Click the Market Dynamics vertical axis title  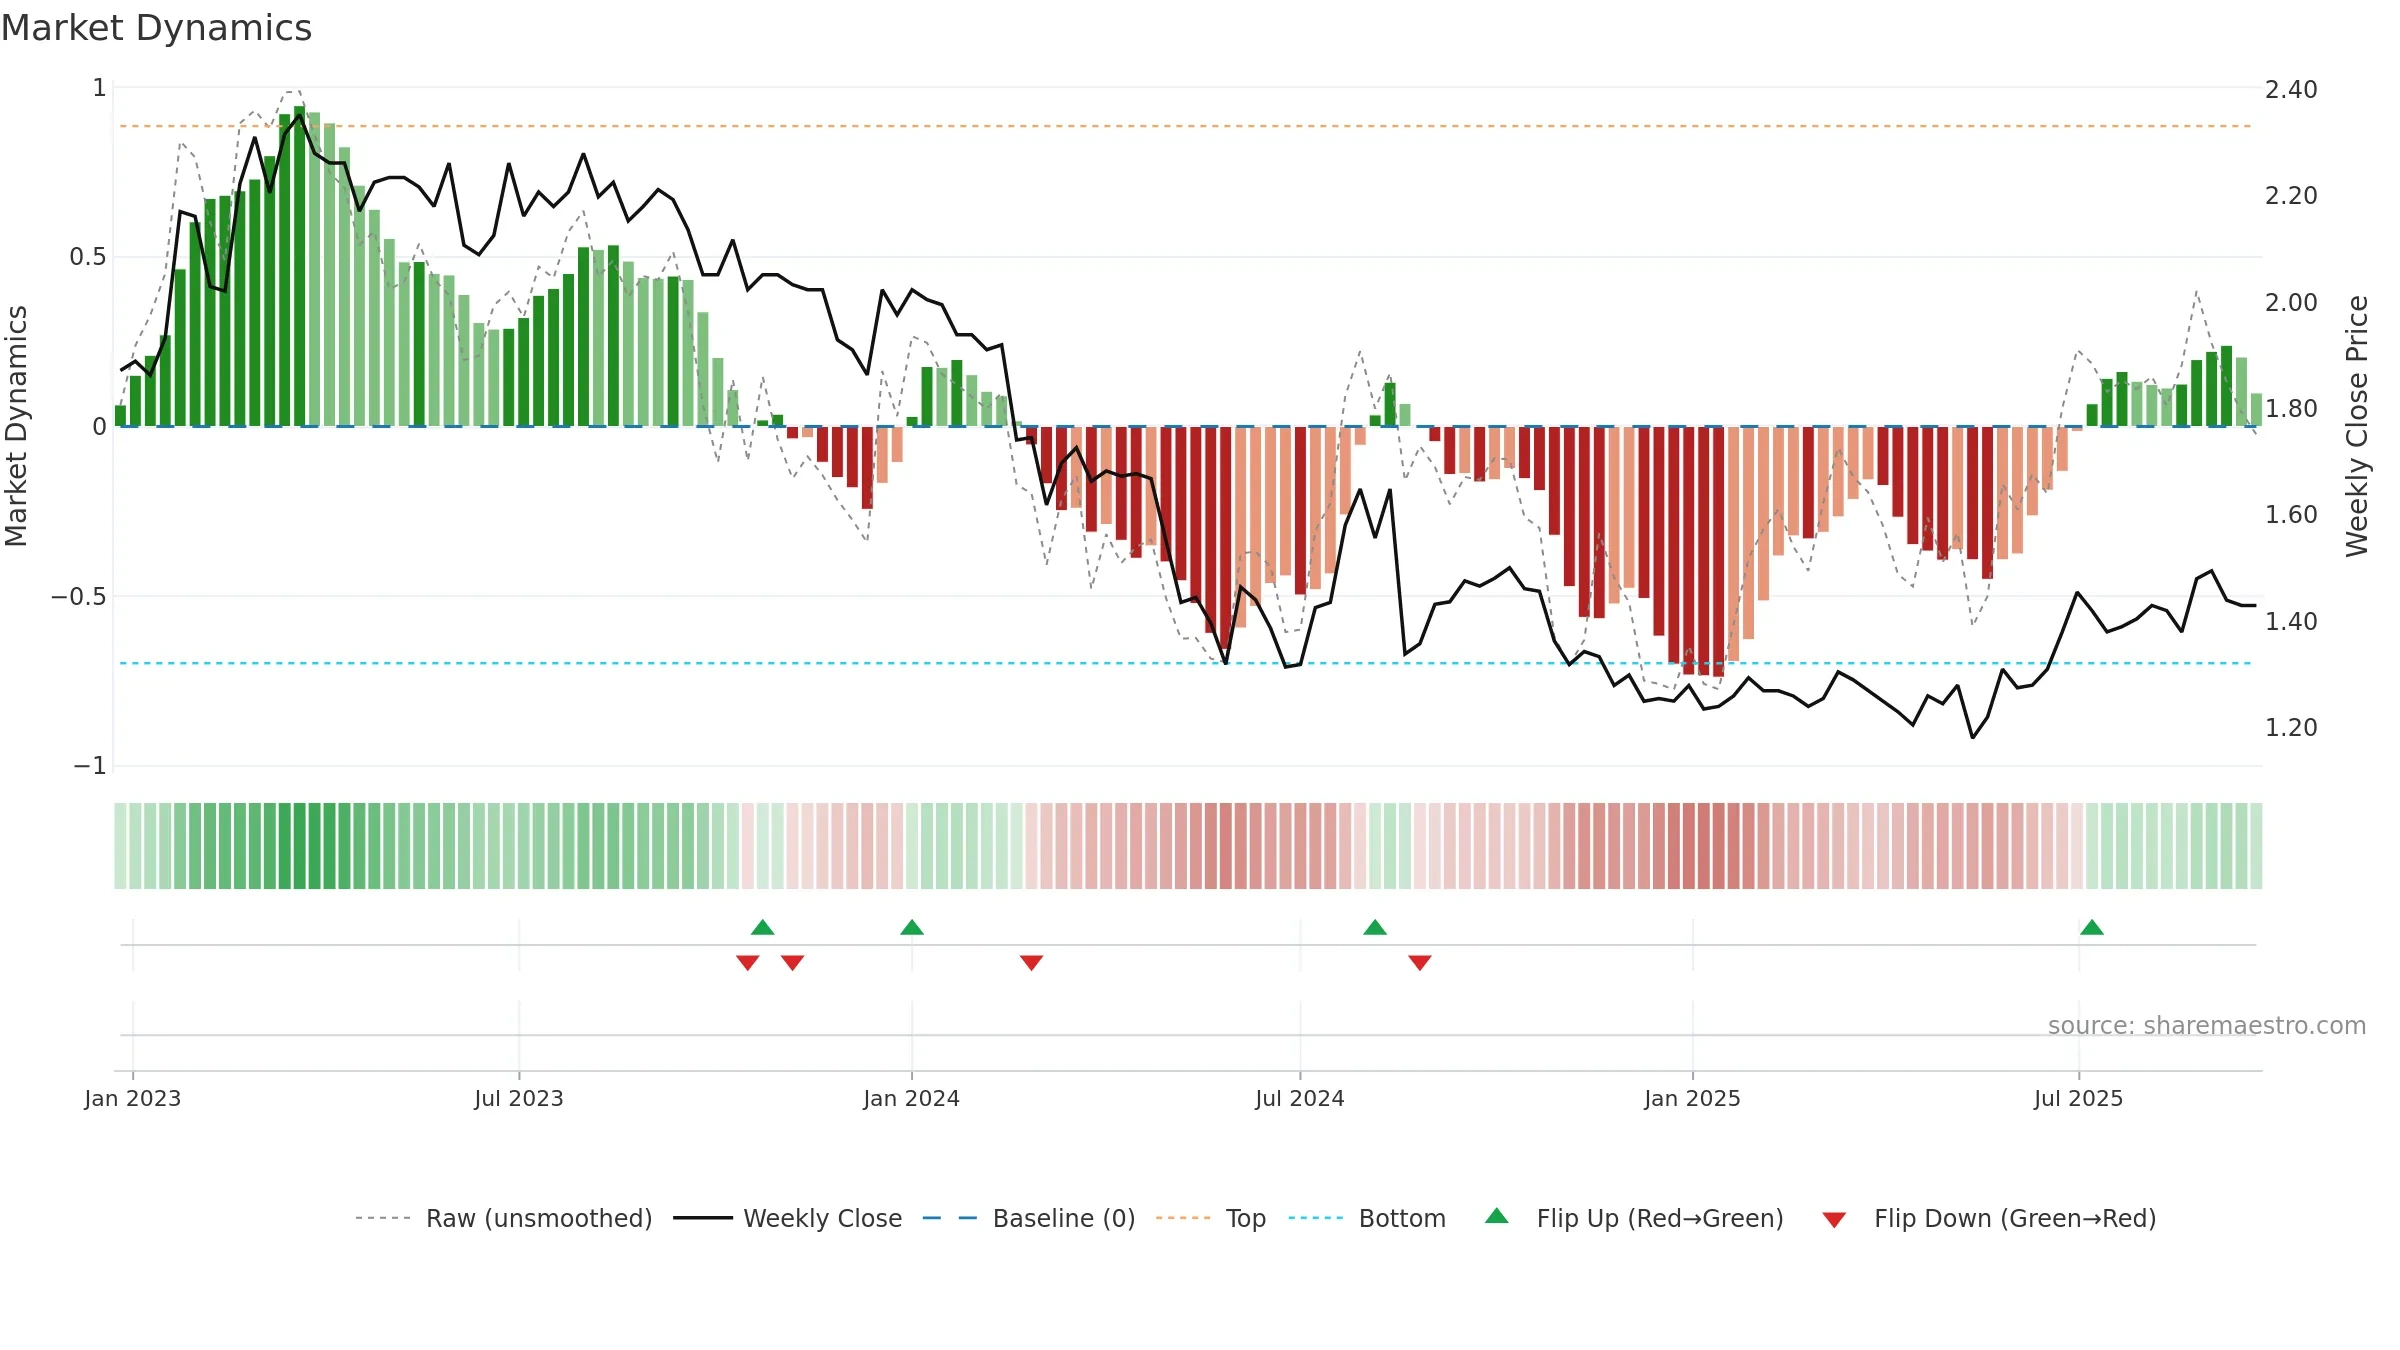tap(16, 426)
